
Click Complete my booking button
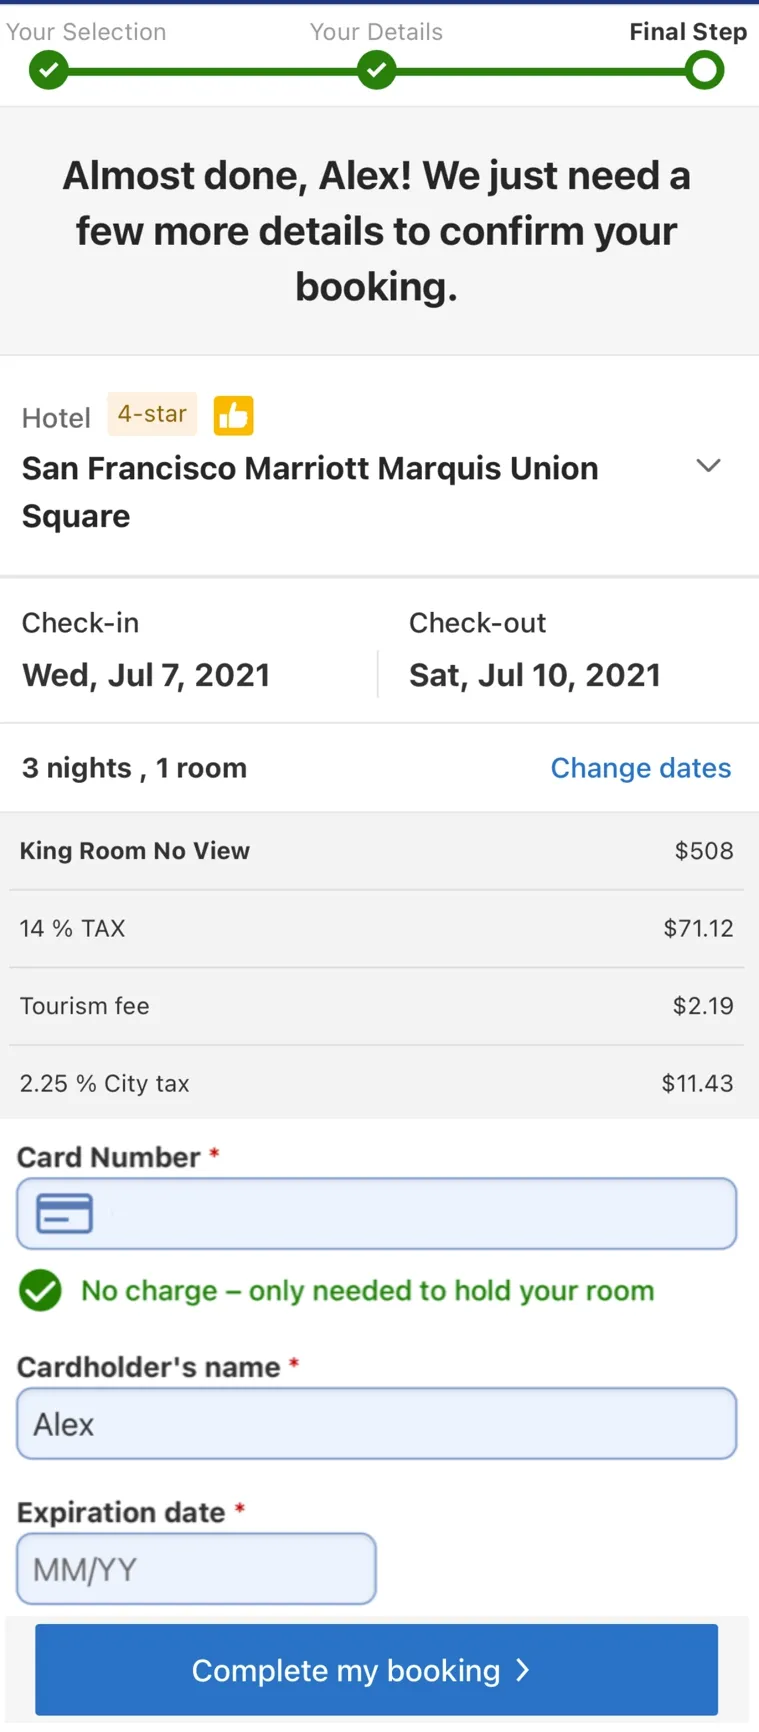pos(376,1670)
